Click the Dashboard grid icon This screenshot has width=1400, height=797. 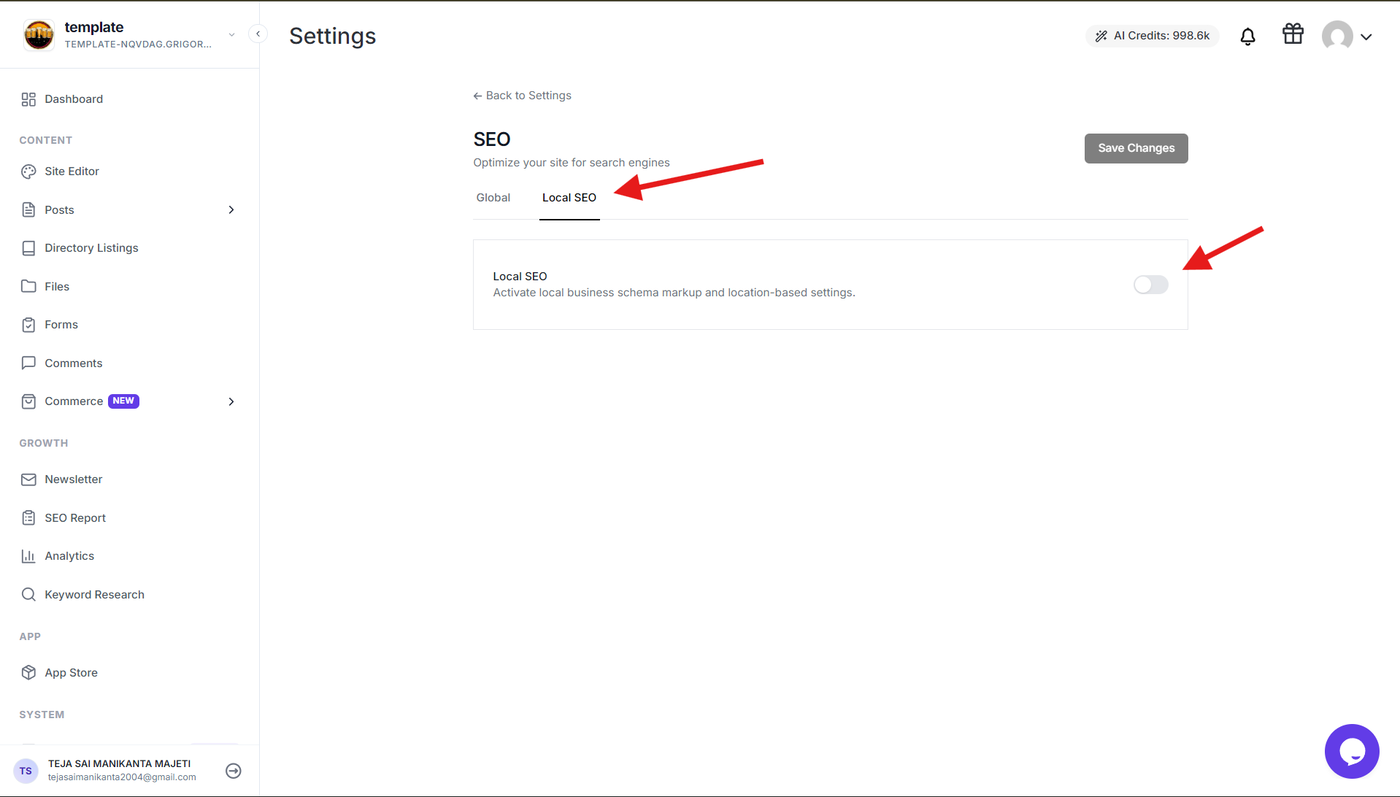[28, 99]
